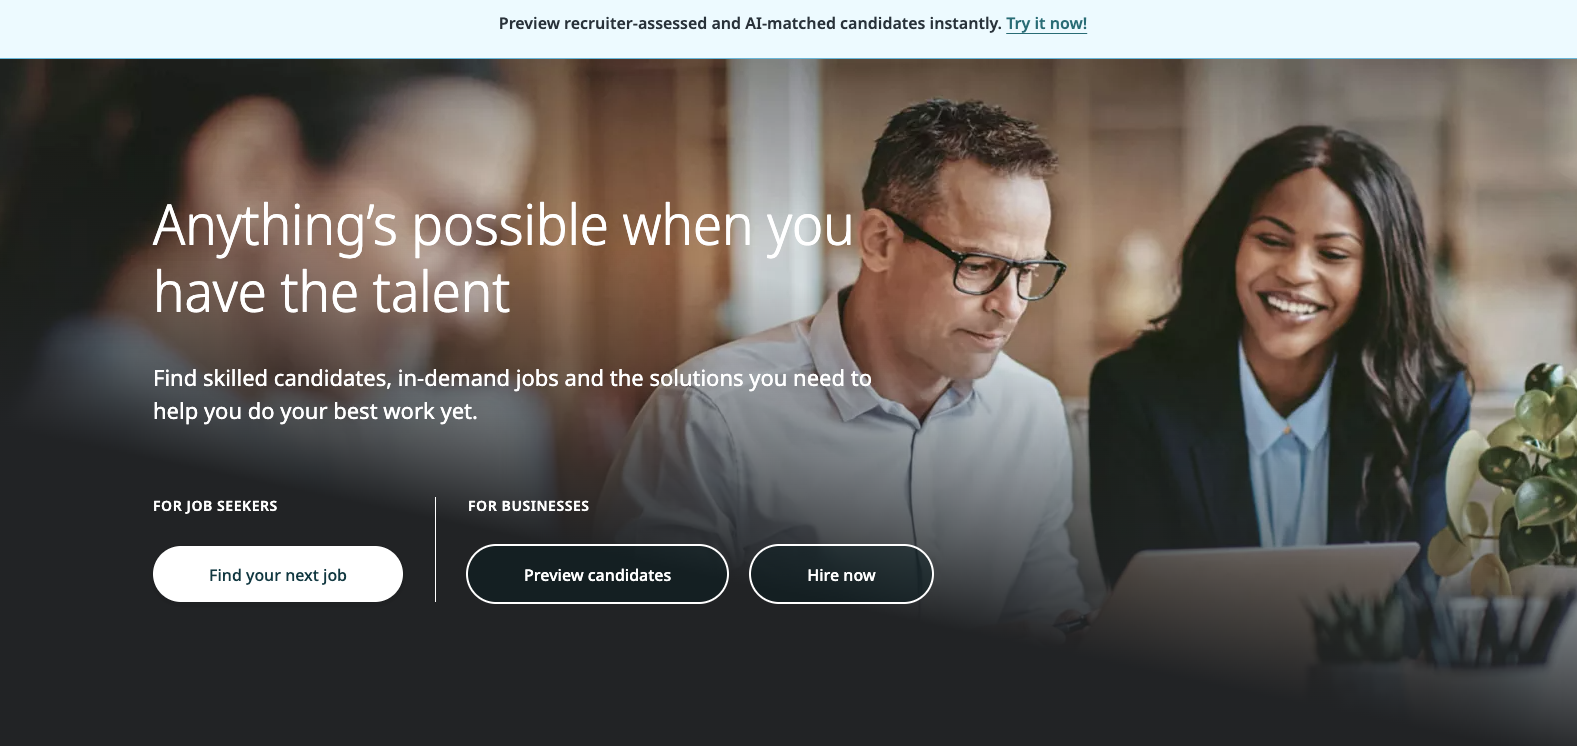Click the "Preview recruiter-assessed" banner text
The image size is (1577, 746).
750,23
